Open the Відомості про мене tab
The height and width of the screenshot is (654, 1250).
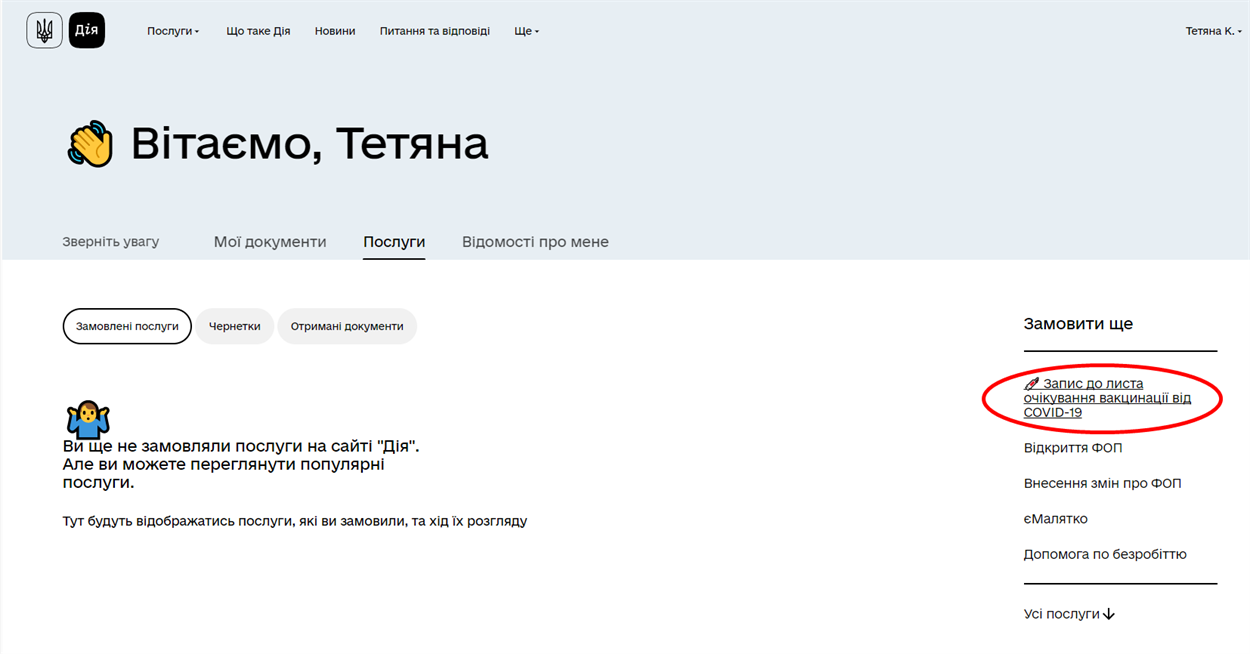click(535, 242)
